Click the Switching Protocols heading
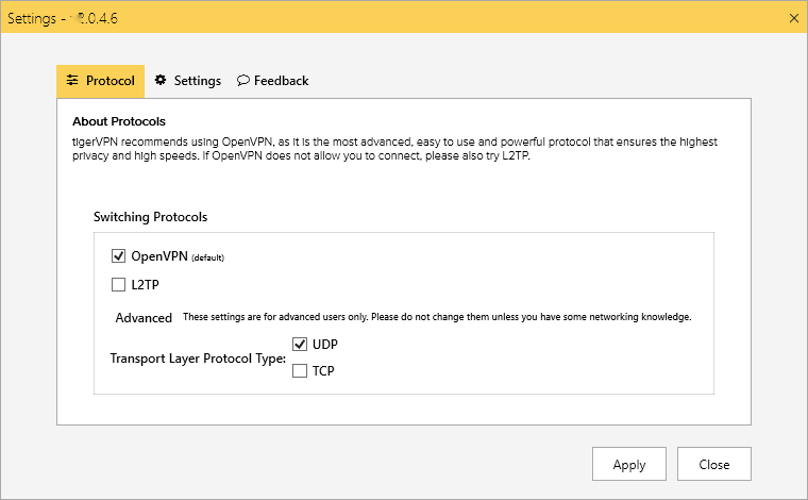This screenshot has height=500, width=808. [150, 216]
